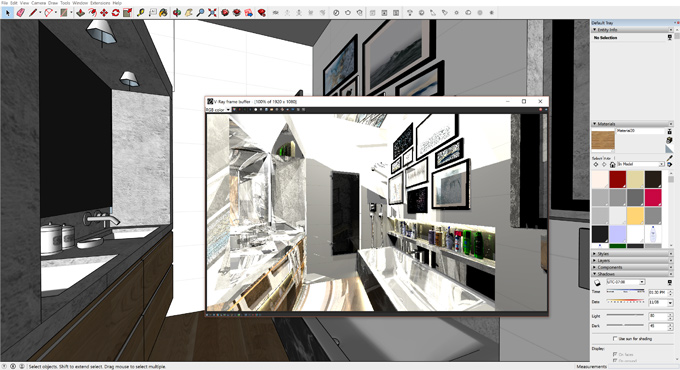Click the In Model home icon

click(x=612, y=164)
